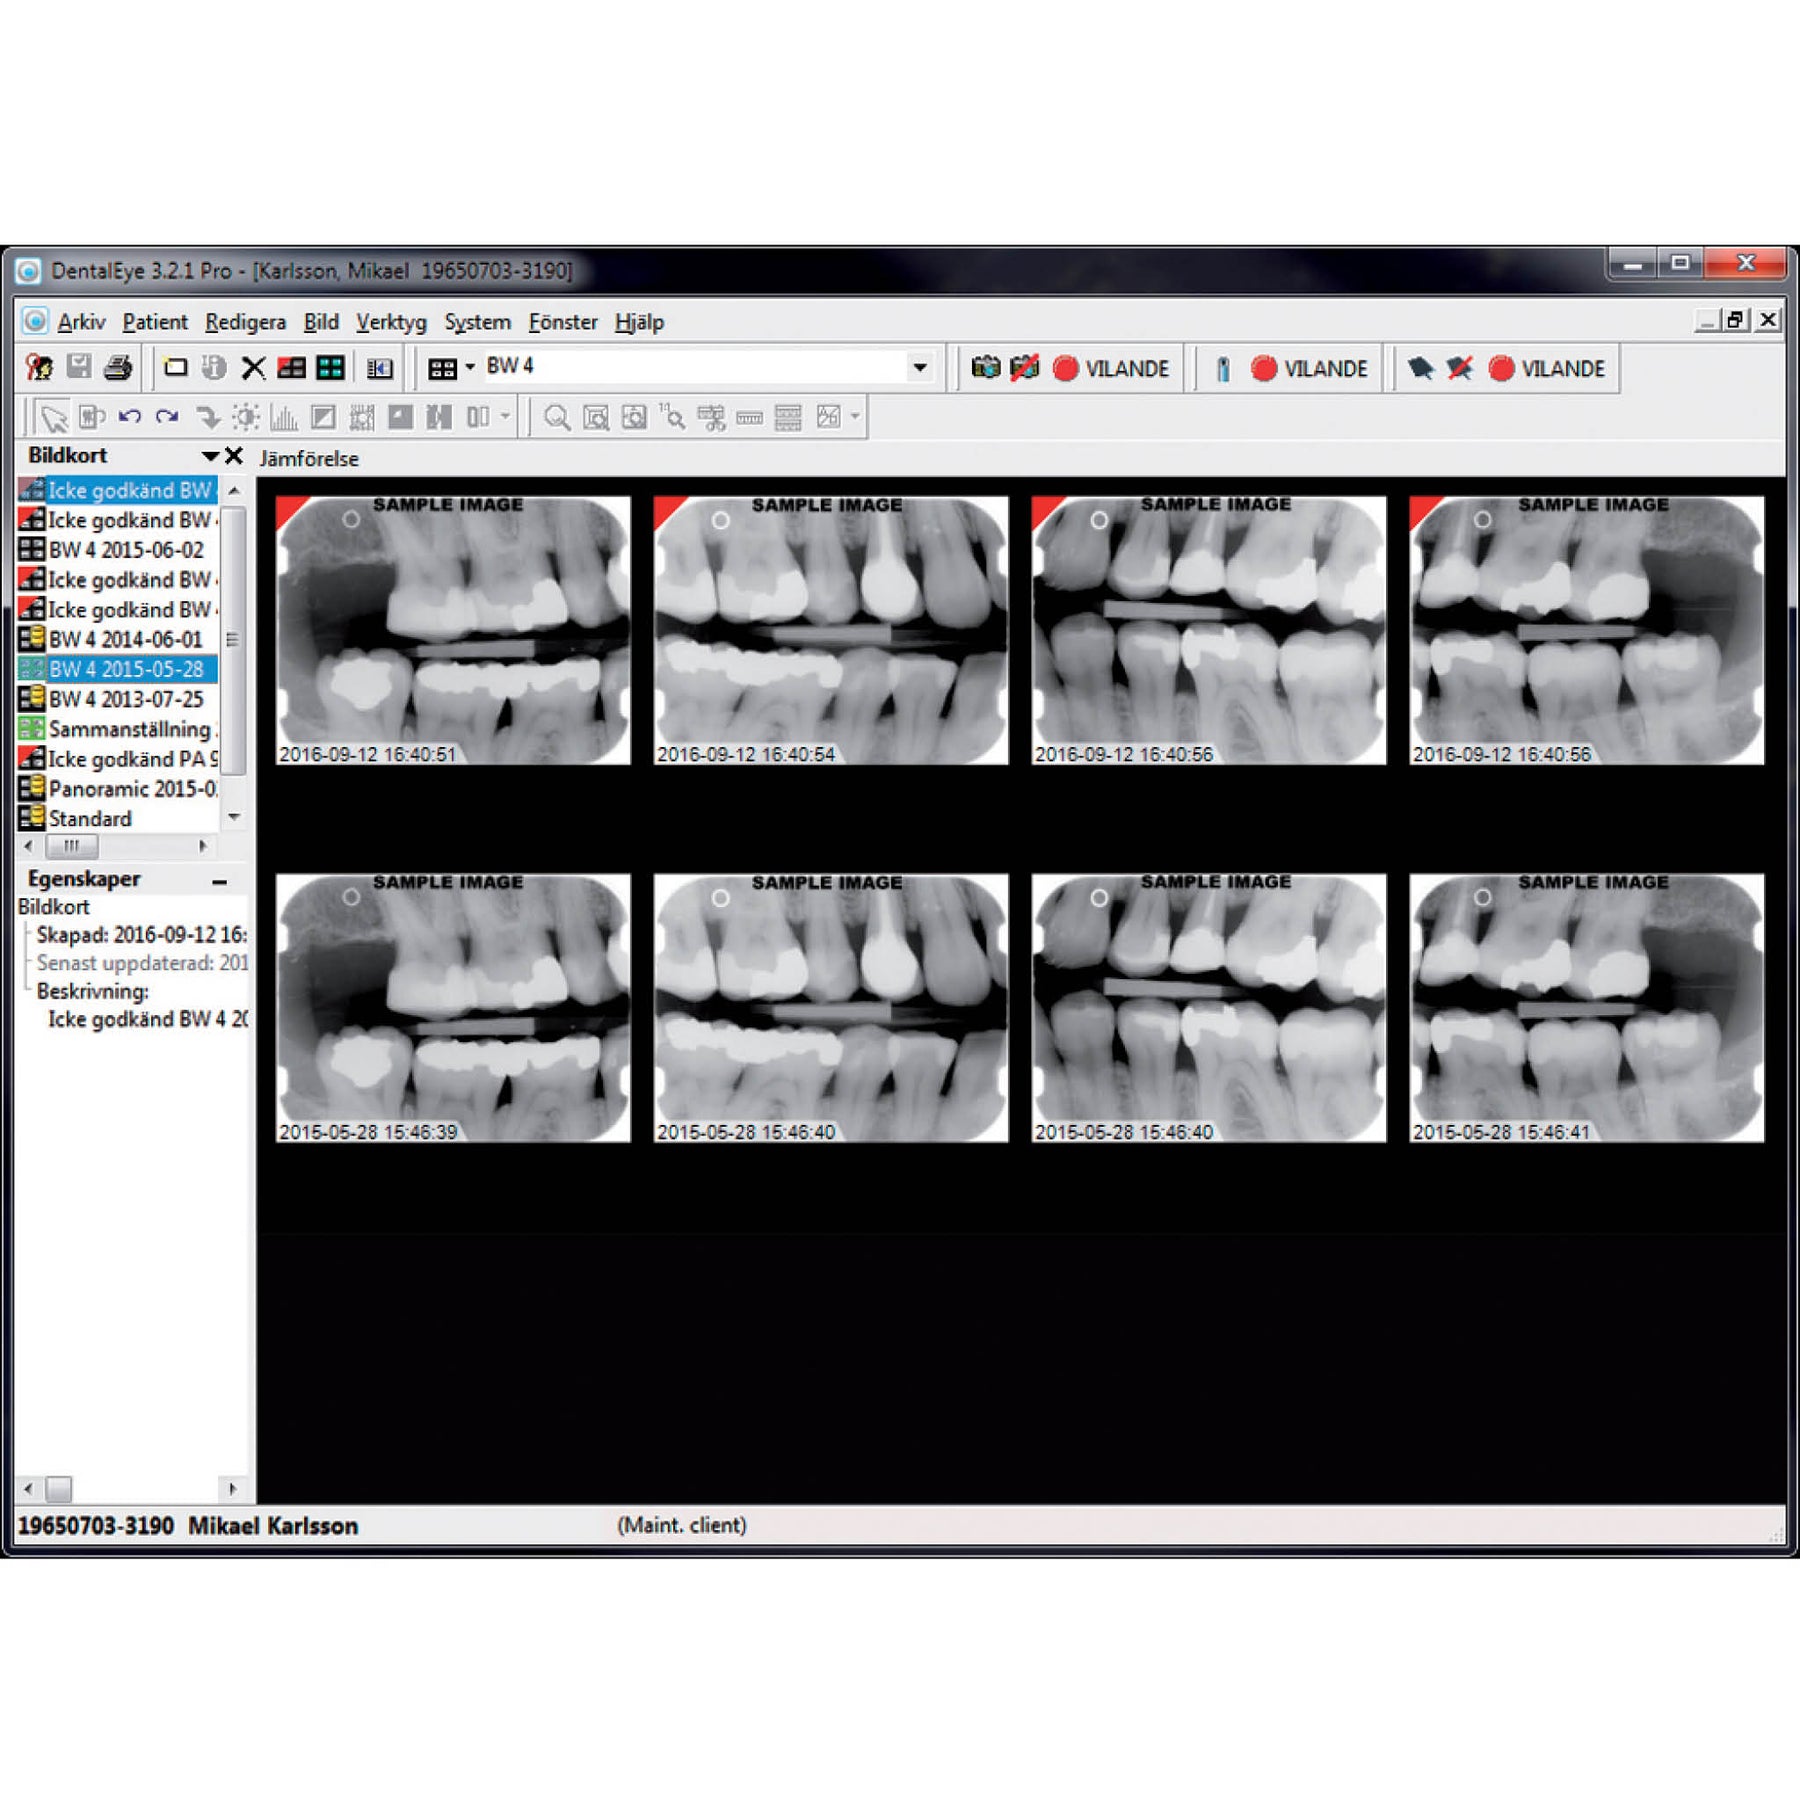Open the Hjälp menu
Image resolution: width=1800 pixels, height=1800 pixels.
coord(639,322)
